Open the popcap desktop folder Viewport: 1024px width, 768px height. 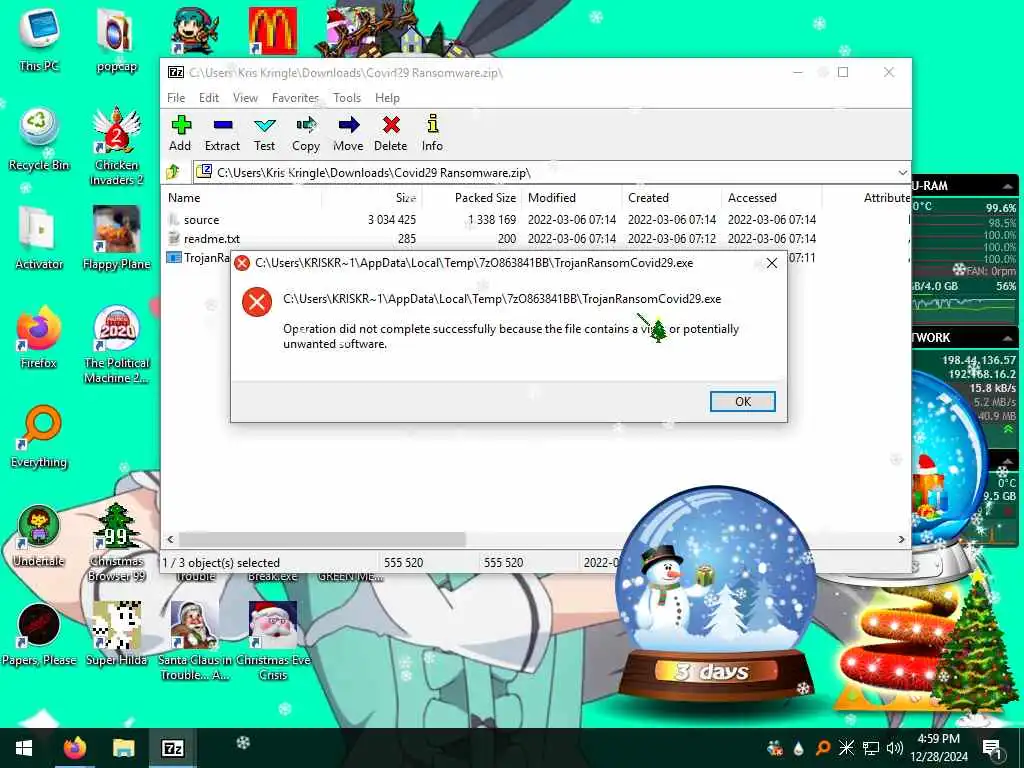point(116,39)
